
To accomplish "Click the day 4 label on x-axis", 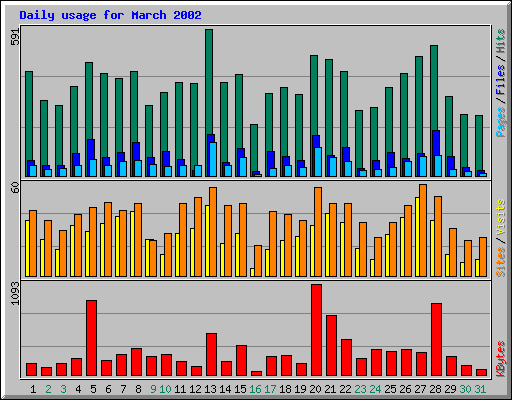I will pos(78,389).
